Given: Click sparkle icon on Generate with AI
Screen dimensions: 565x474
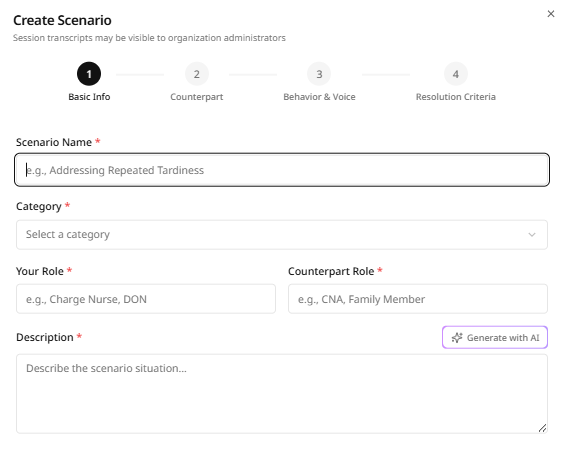Looking at the screenshot, I should pos(457,338).
